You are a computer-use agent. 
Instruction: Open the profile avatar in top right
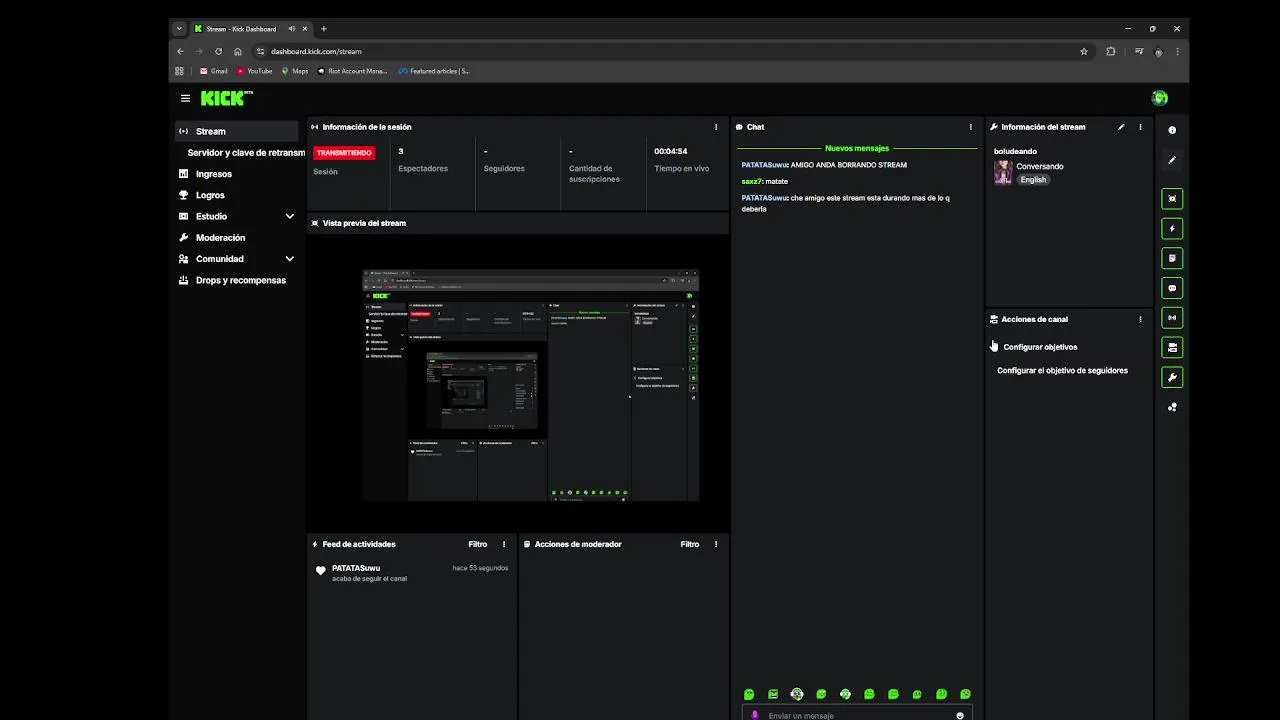1160,98
